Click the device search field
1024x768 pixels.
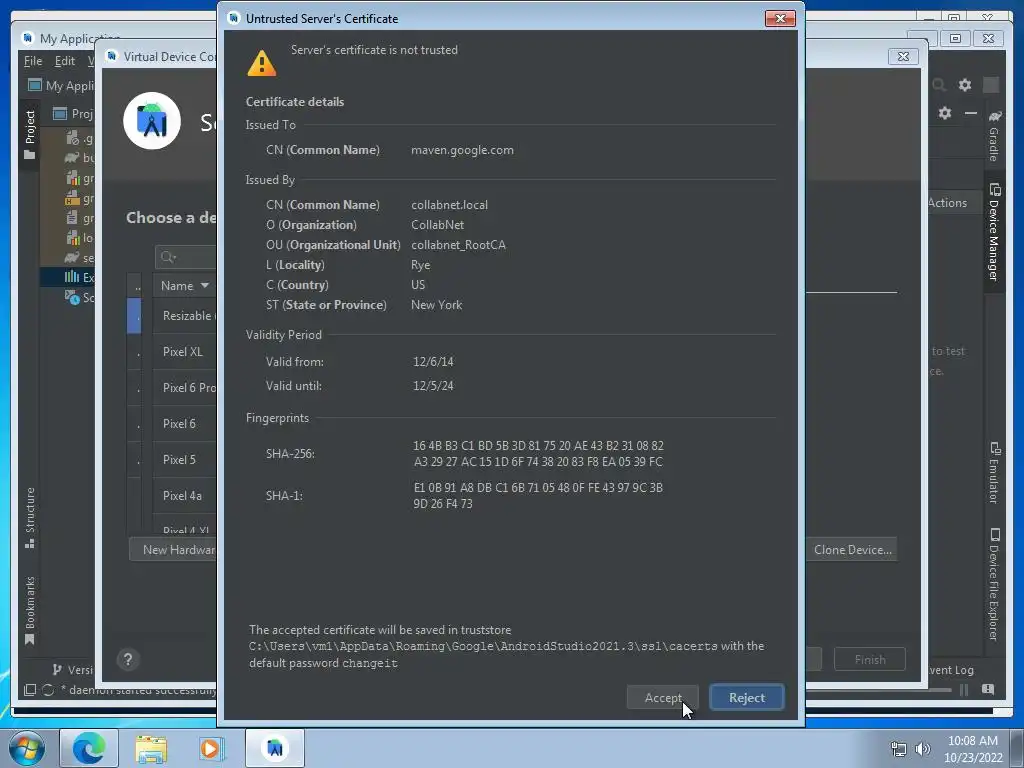point(187,257)
